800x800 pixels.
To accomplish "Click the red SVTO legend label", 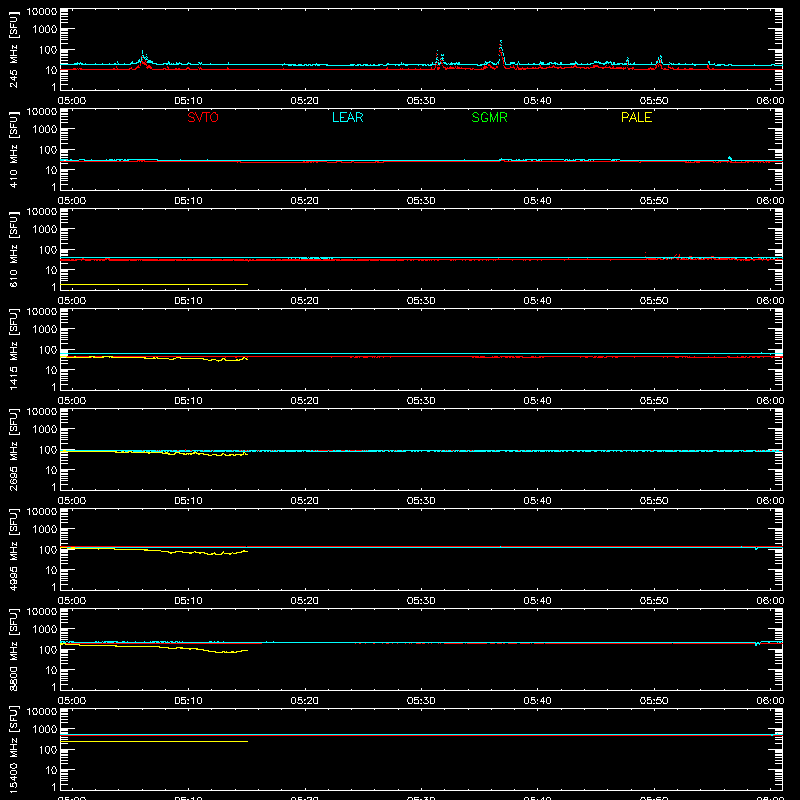I will click(x=203, y=117).
